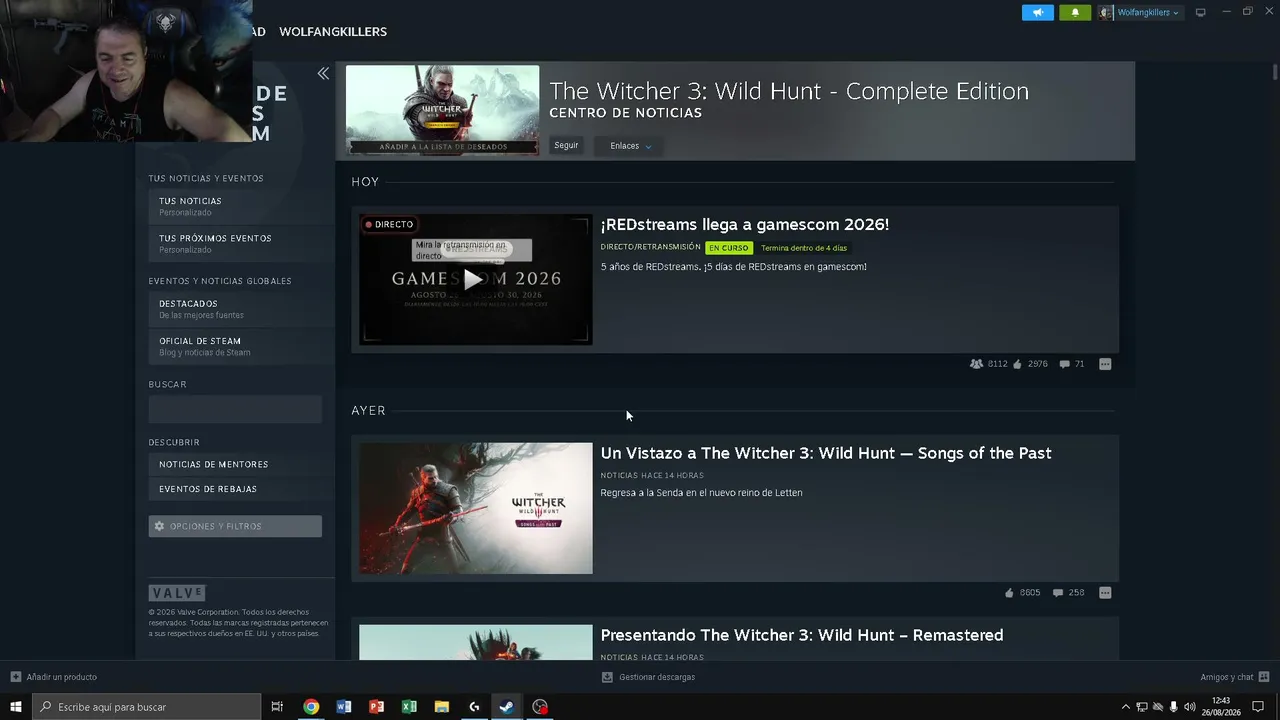The image size is (1280, 720).
Task: Launch Google Chrome from the taskbar
Action: [311, 707]
